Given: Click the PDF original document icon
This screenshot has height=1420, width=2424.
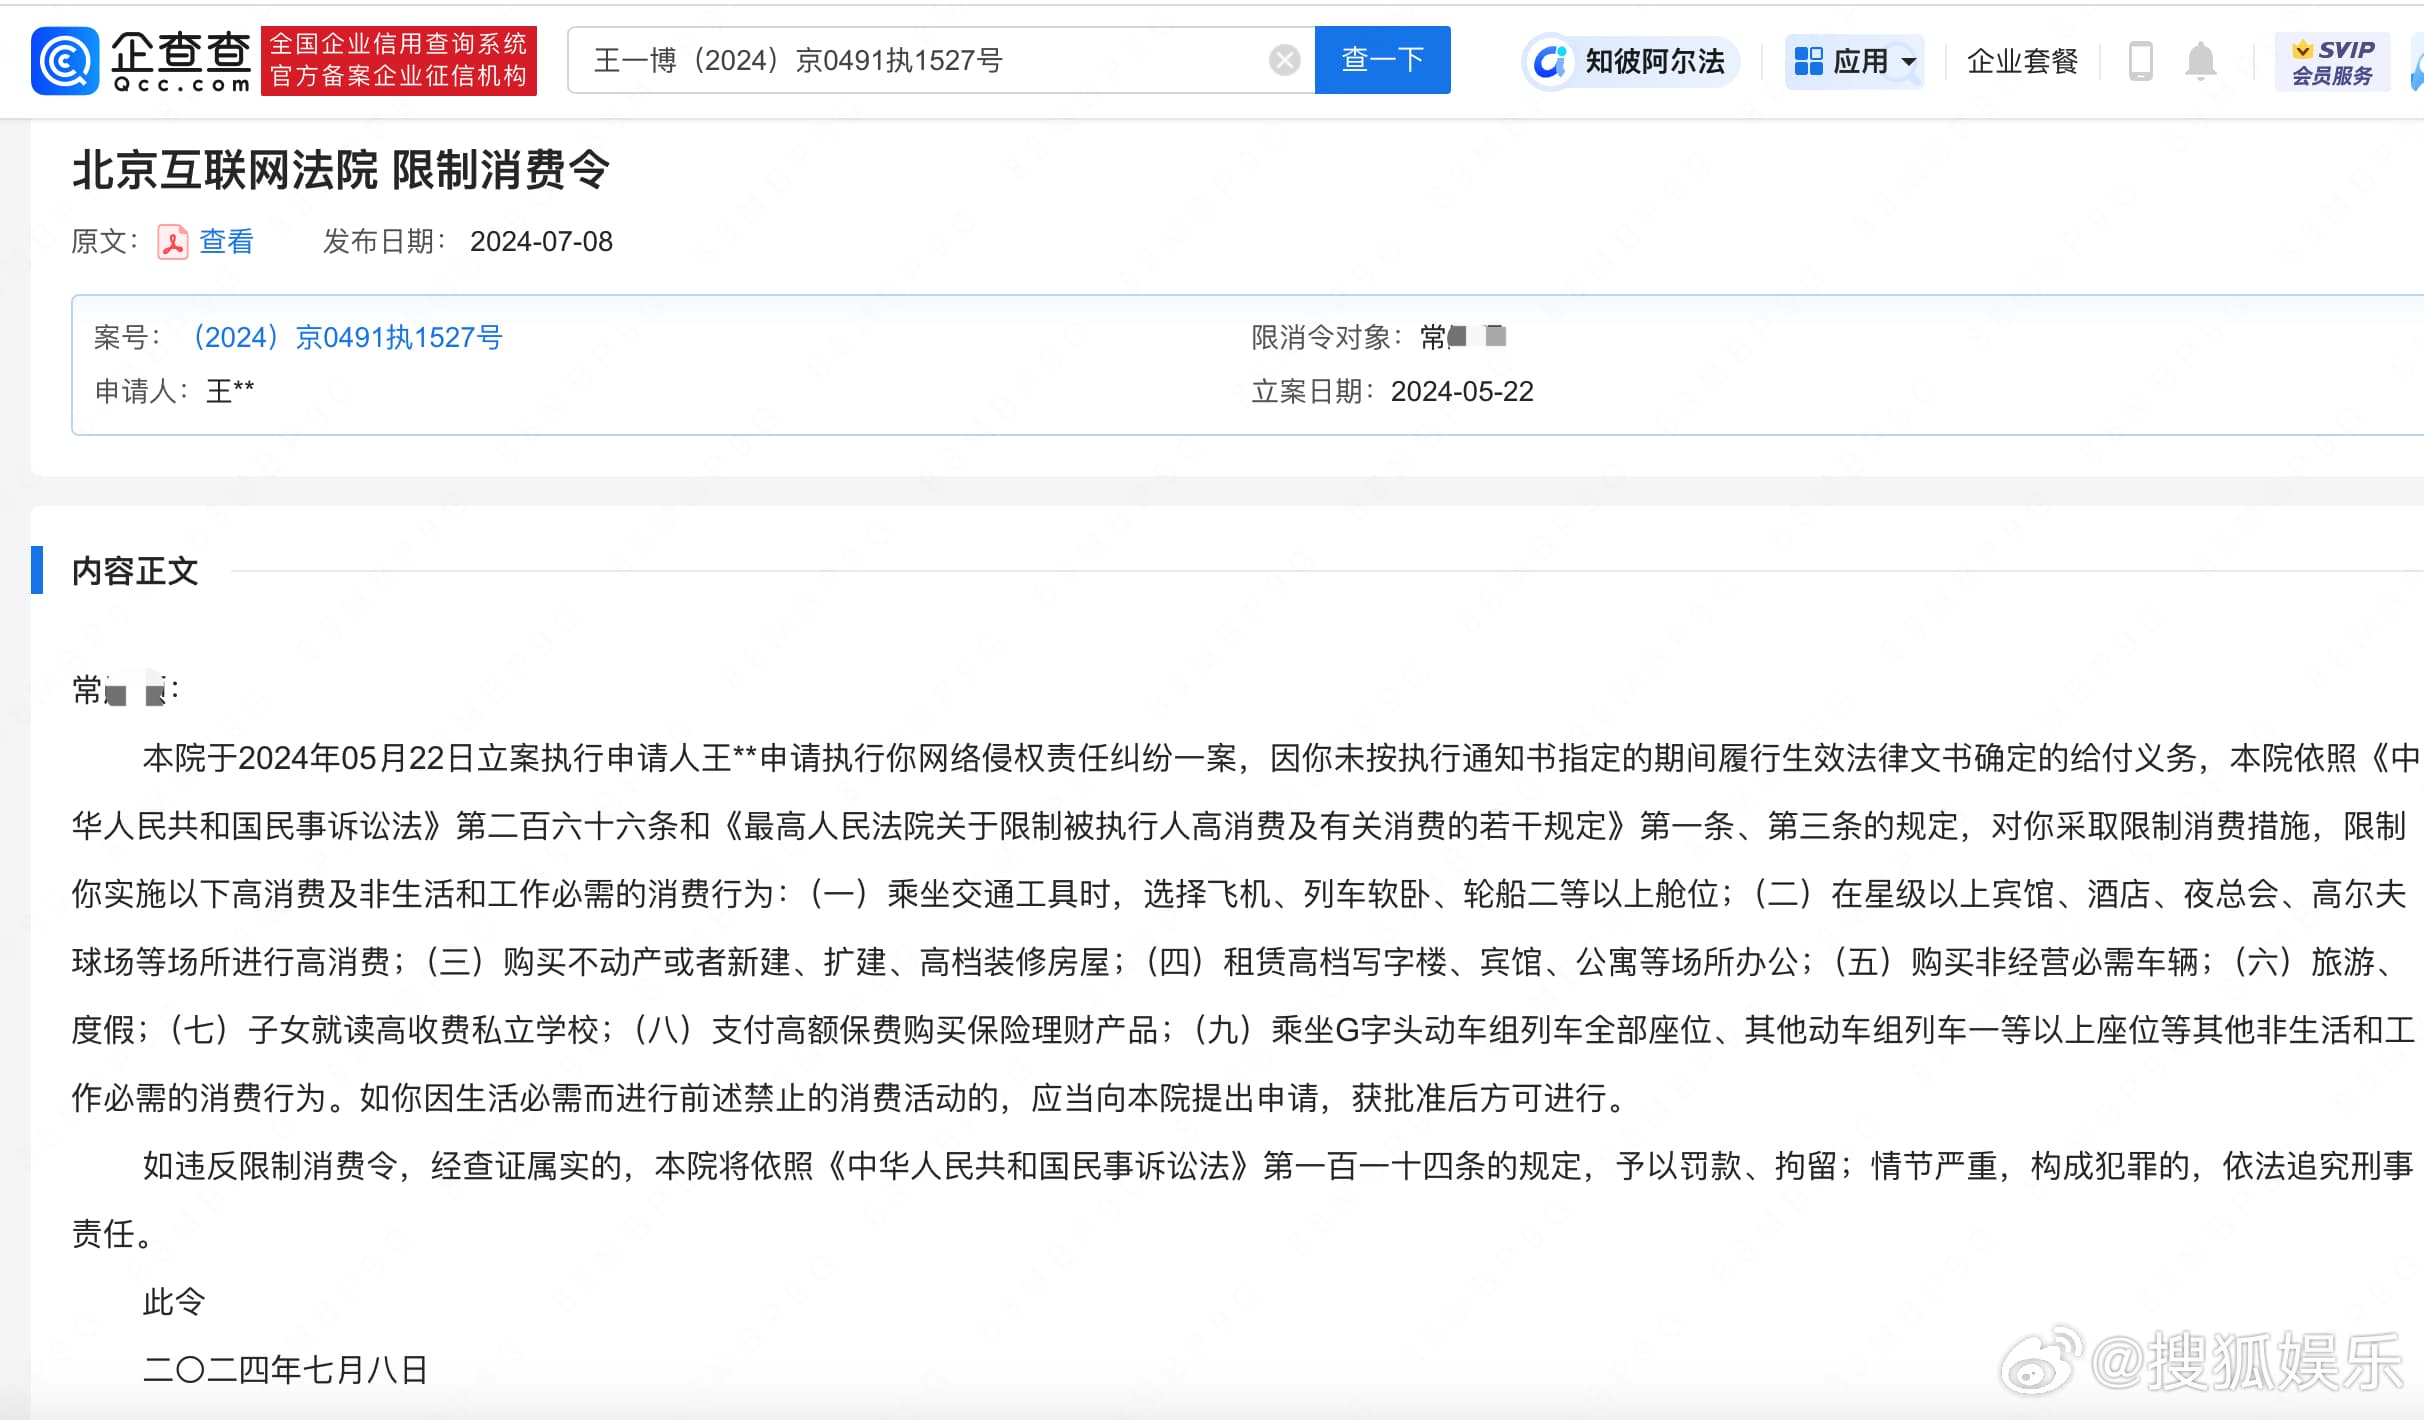Looking at the screenshot, I should pos(173,242).
